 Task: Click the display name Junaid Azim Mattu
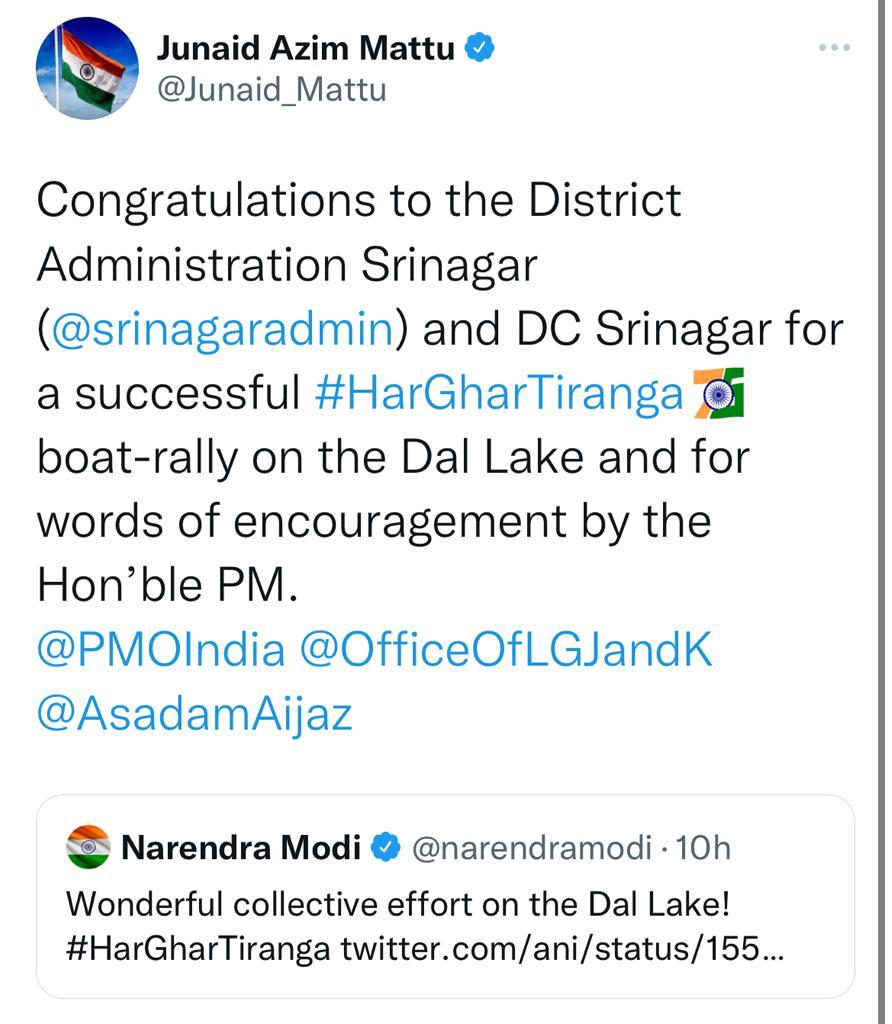click(306, 48)
